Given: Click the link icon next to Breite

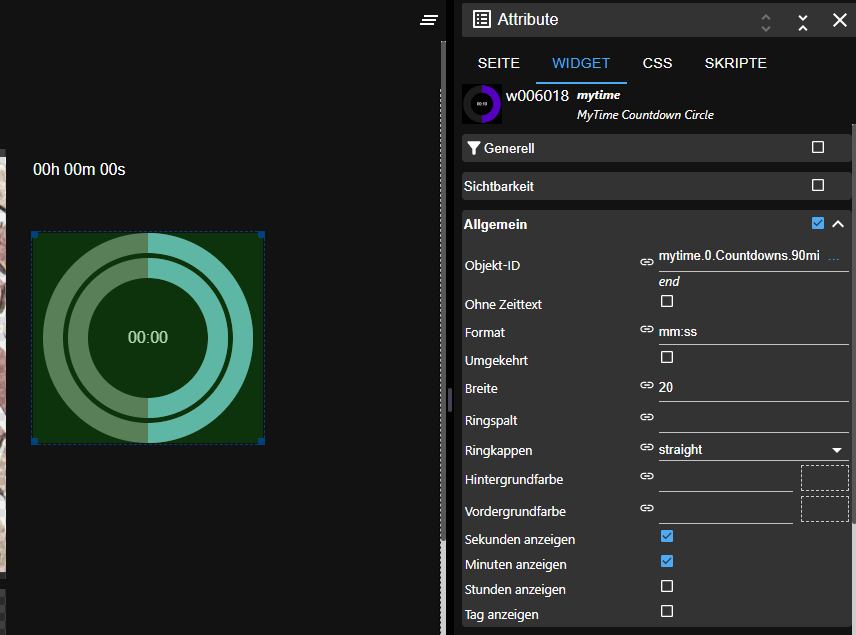Looking at the screenshot, I should (647, 386).
